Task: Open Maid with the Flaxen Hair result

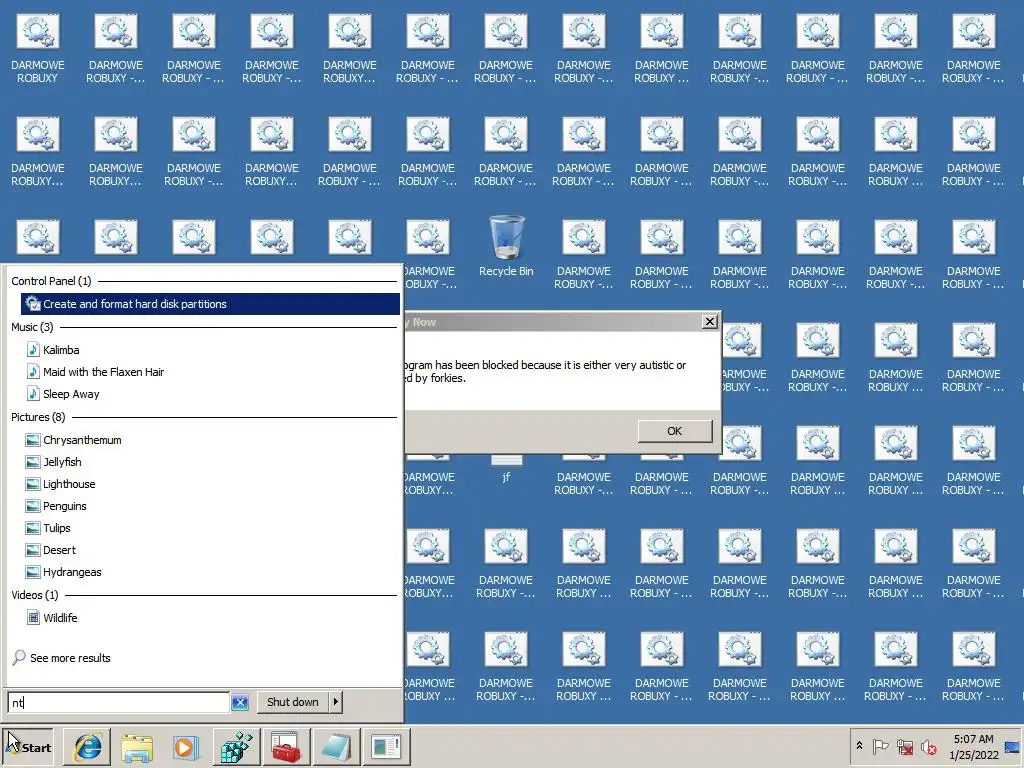Action: [x=103, y=372]
